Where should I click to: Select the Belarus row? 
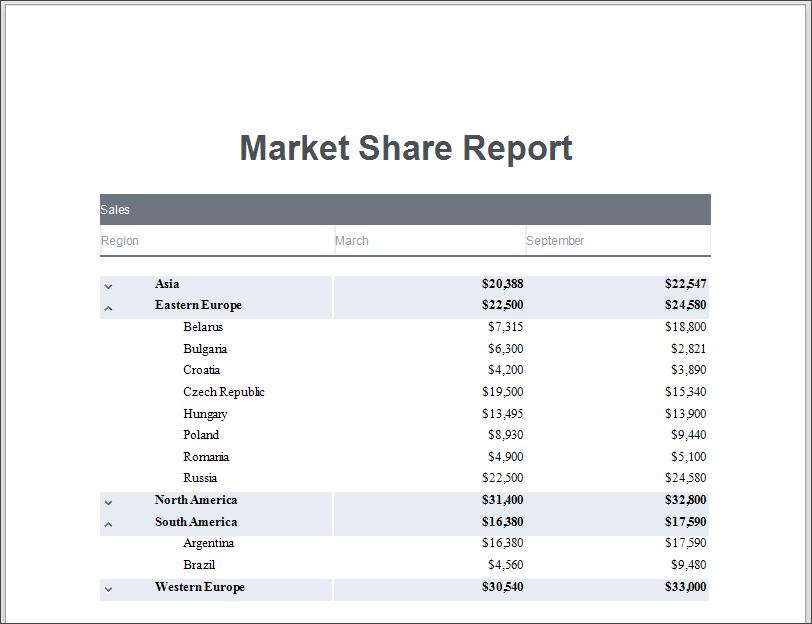(203, 326)
